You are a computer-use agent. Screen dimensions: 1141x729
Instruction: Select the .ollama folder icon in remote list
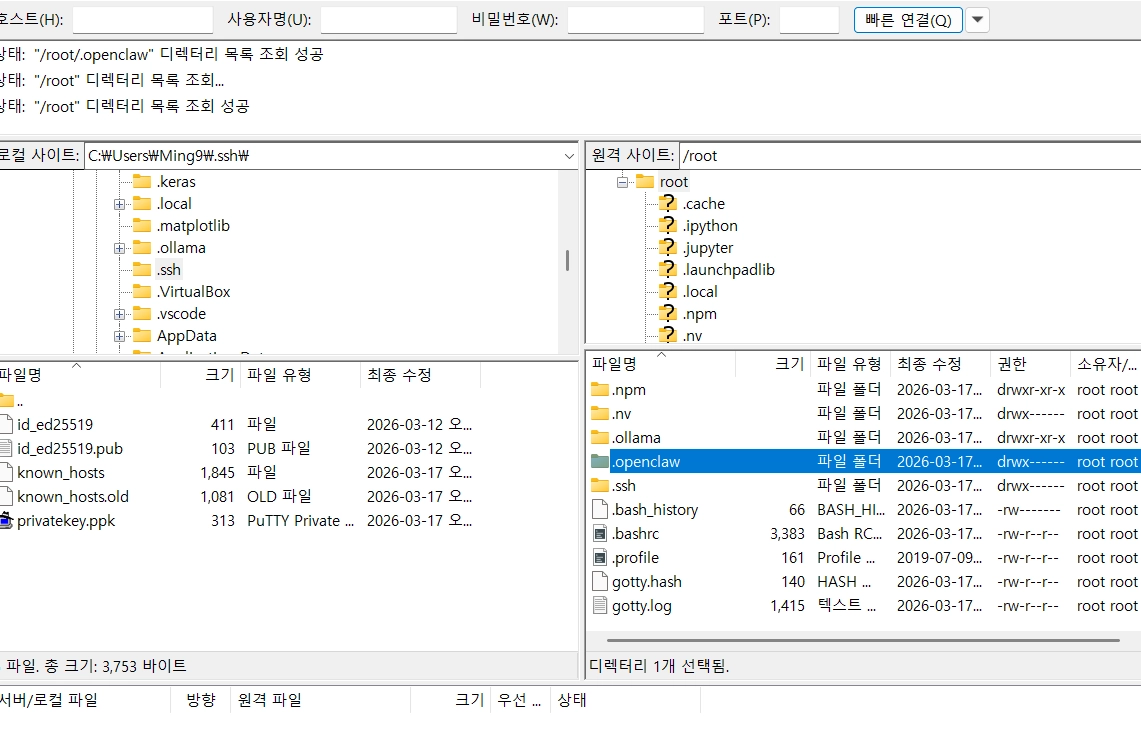pyautogui.click(x=600, y=437)
